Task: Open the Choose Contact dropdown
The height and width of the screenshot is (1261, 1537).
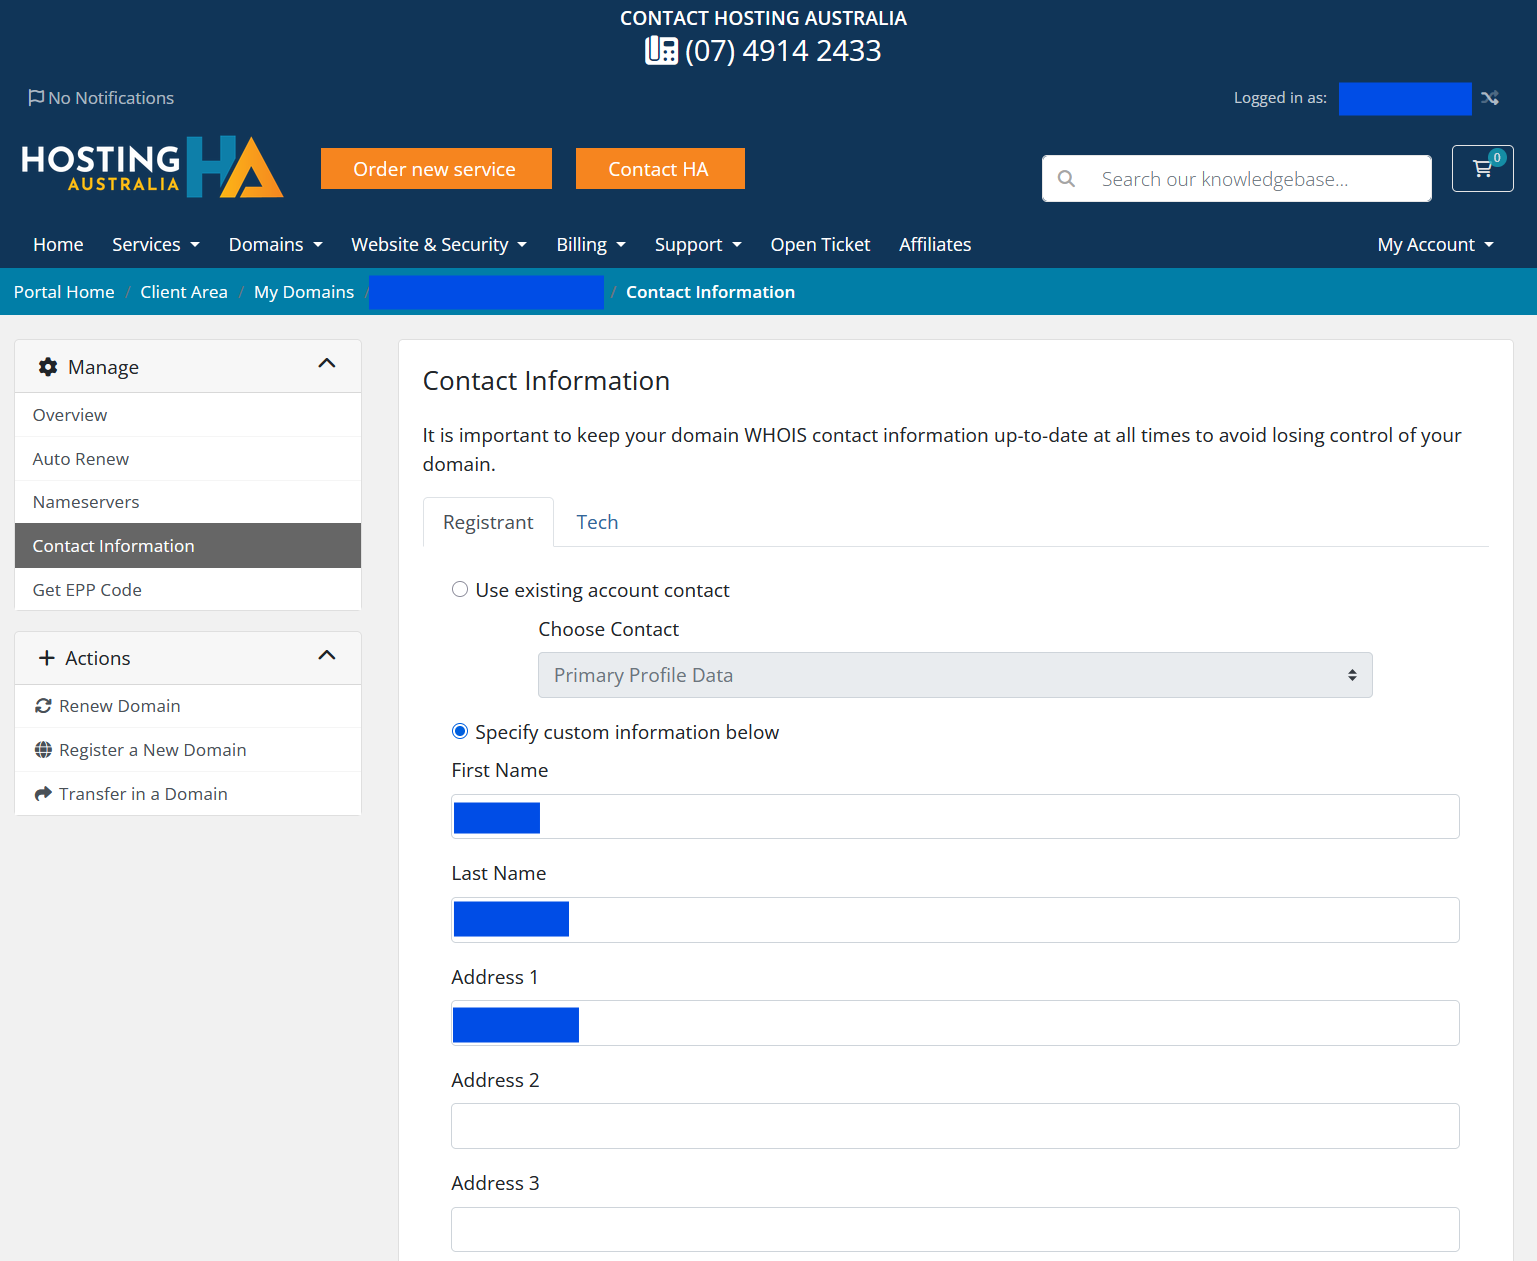Action: pos(955,675)
